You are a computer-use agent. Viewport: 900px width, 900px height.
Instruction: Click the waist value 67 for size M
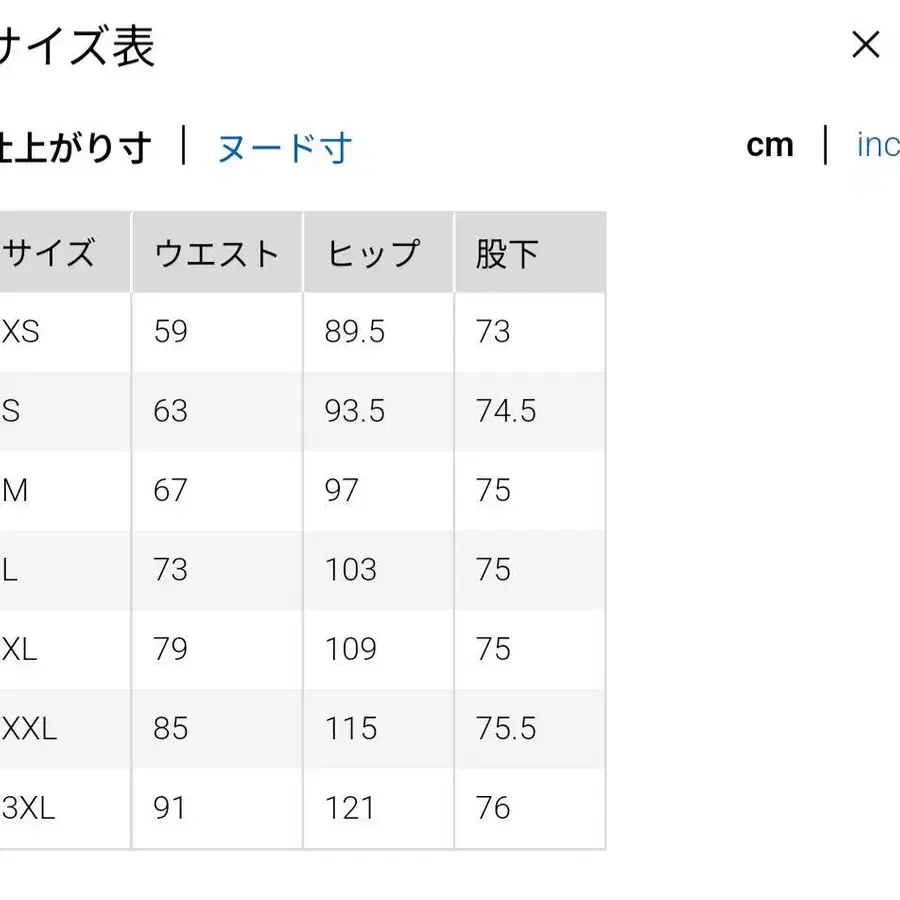click(171, 490)
